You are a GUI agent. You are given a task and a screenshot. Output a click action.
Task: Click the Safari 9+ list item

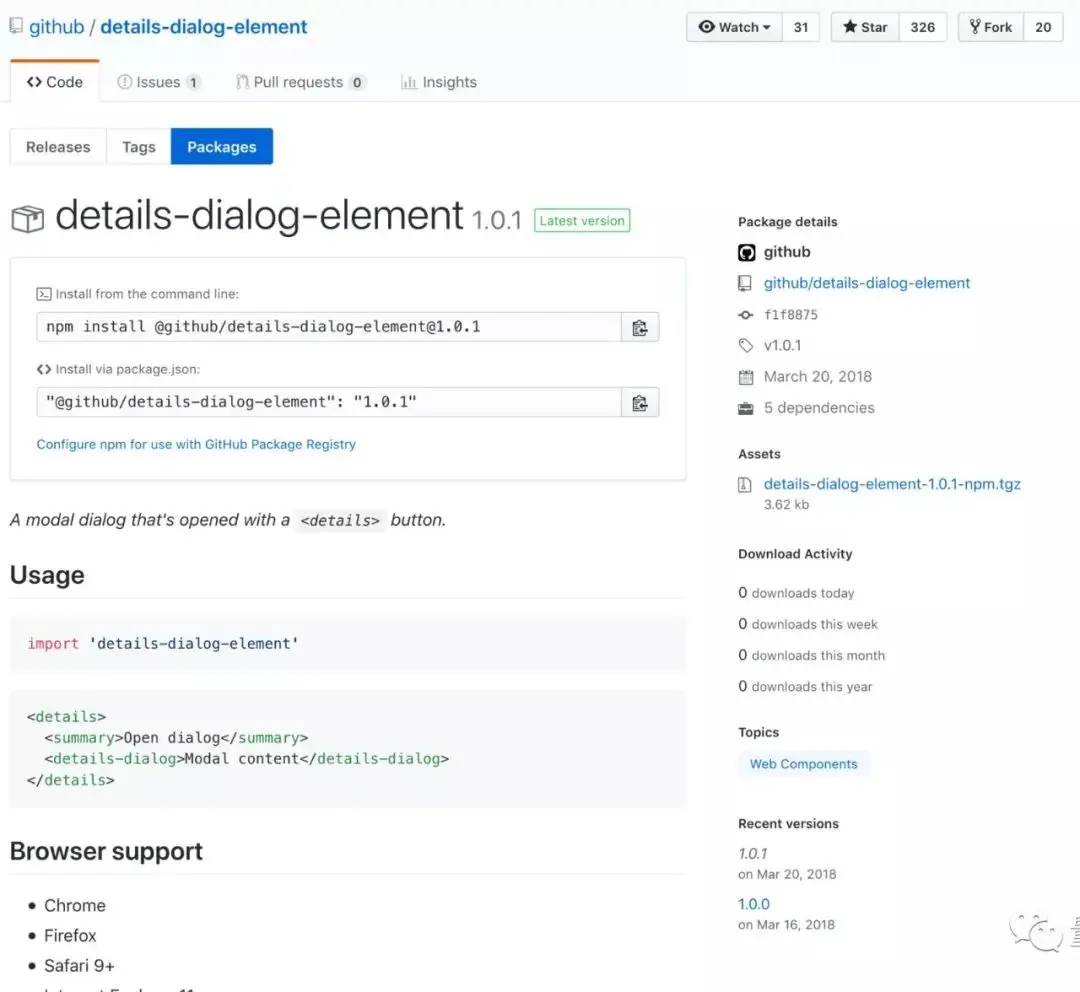point(79,967)
